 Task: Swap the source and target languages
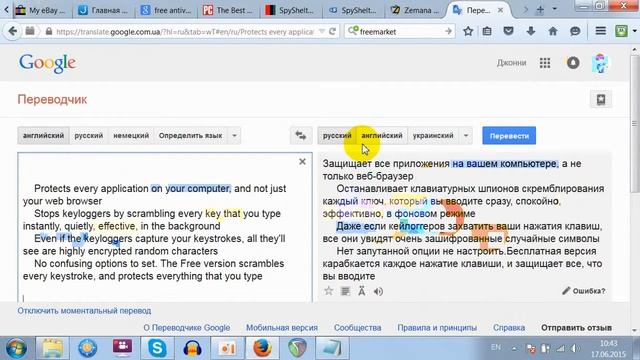pyautogui.click(x=301, y=136)
